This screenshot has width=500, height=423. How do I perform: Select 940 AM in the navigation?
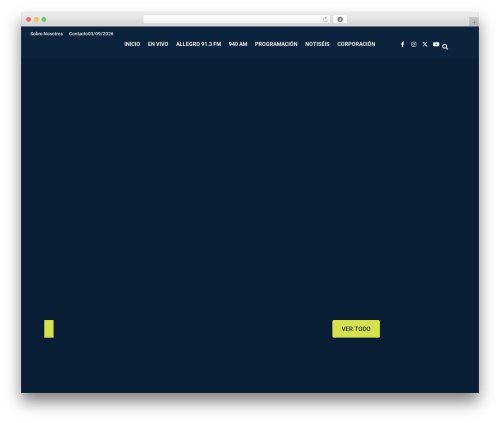tap(238, 44)
